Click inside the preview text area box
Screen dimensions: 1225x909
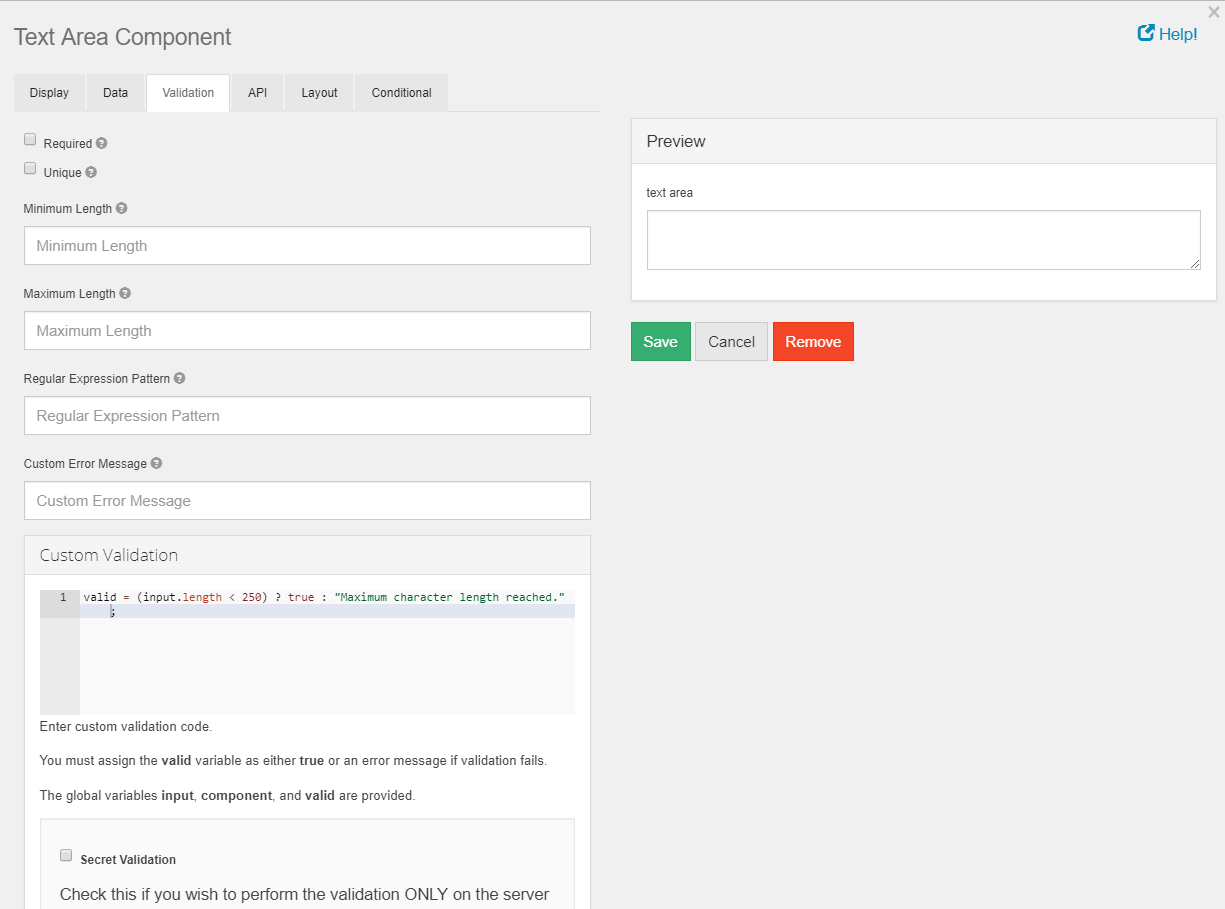(x=923, y=240)
